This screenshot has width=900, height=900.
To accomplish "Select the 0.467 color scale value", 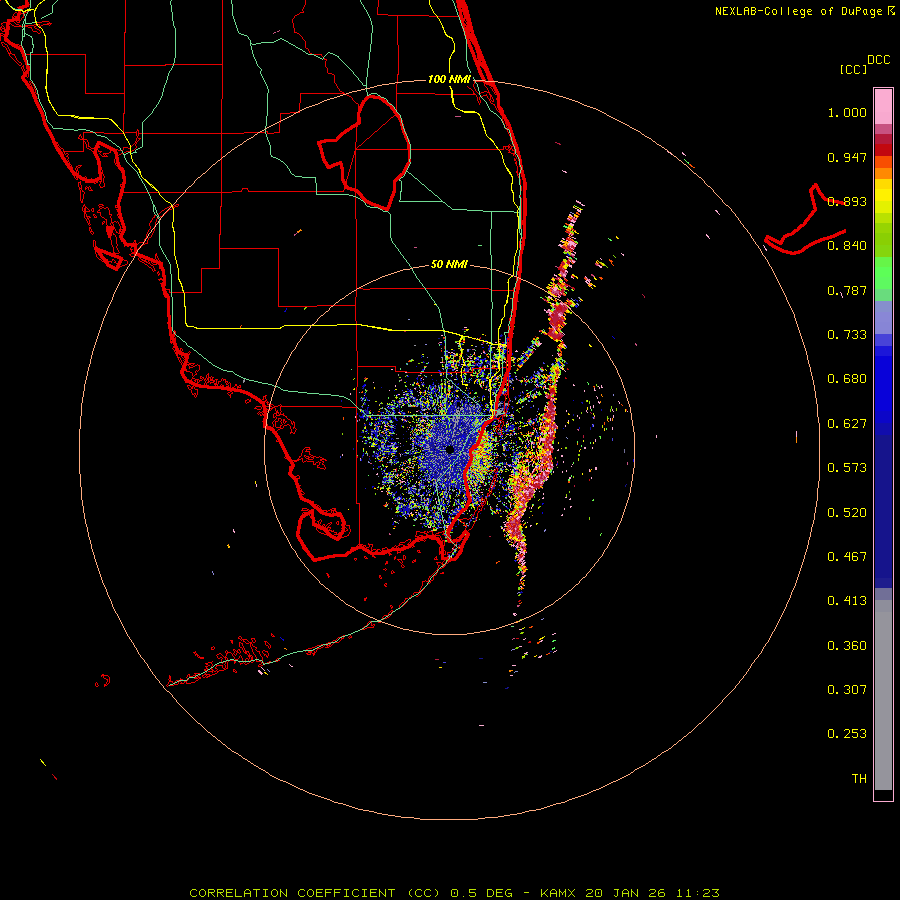I will 847,556.
